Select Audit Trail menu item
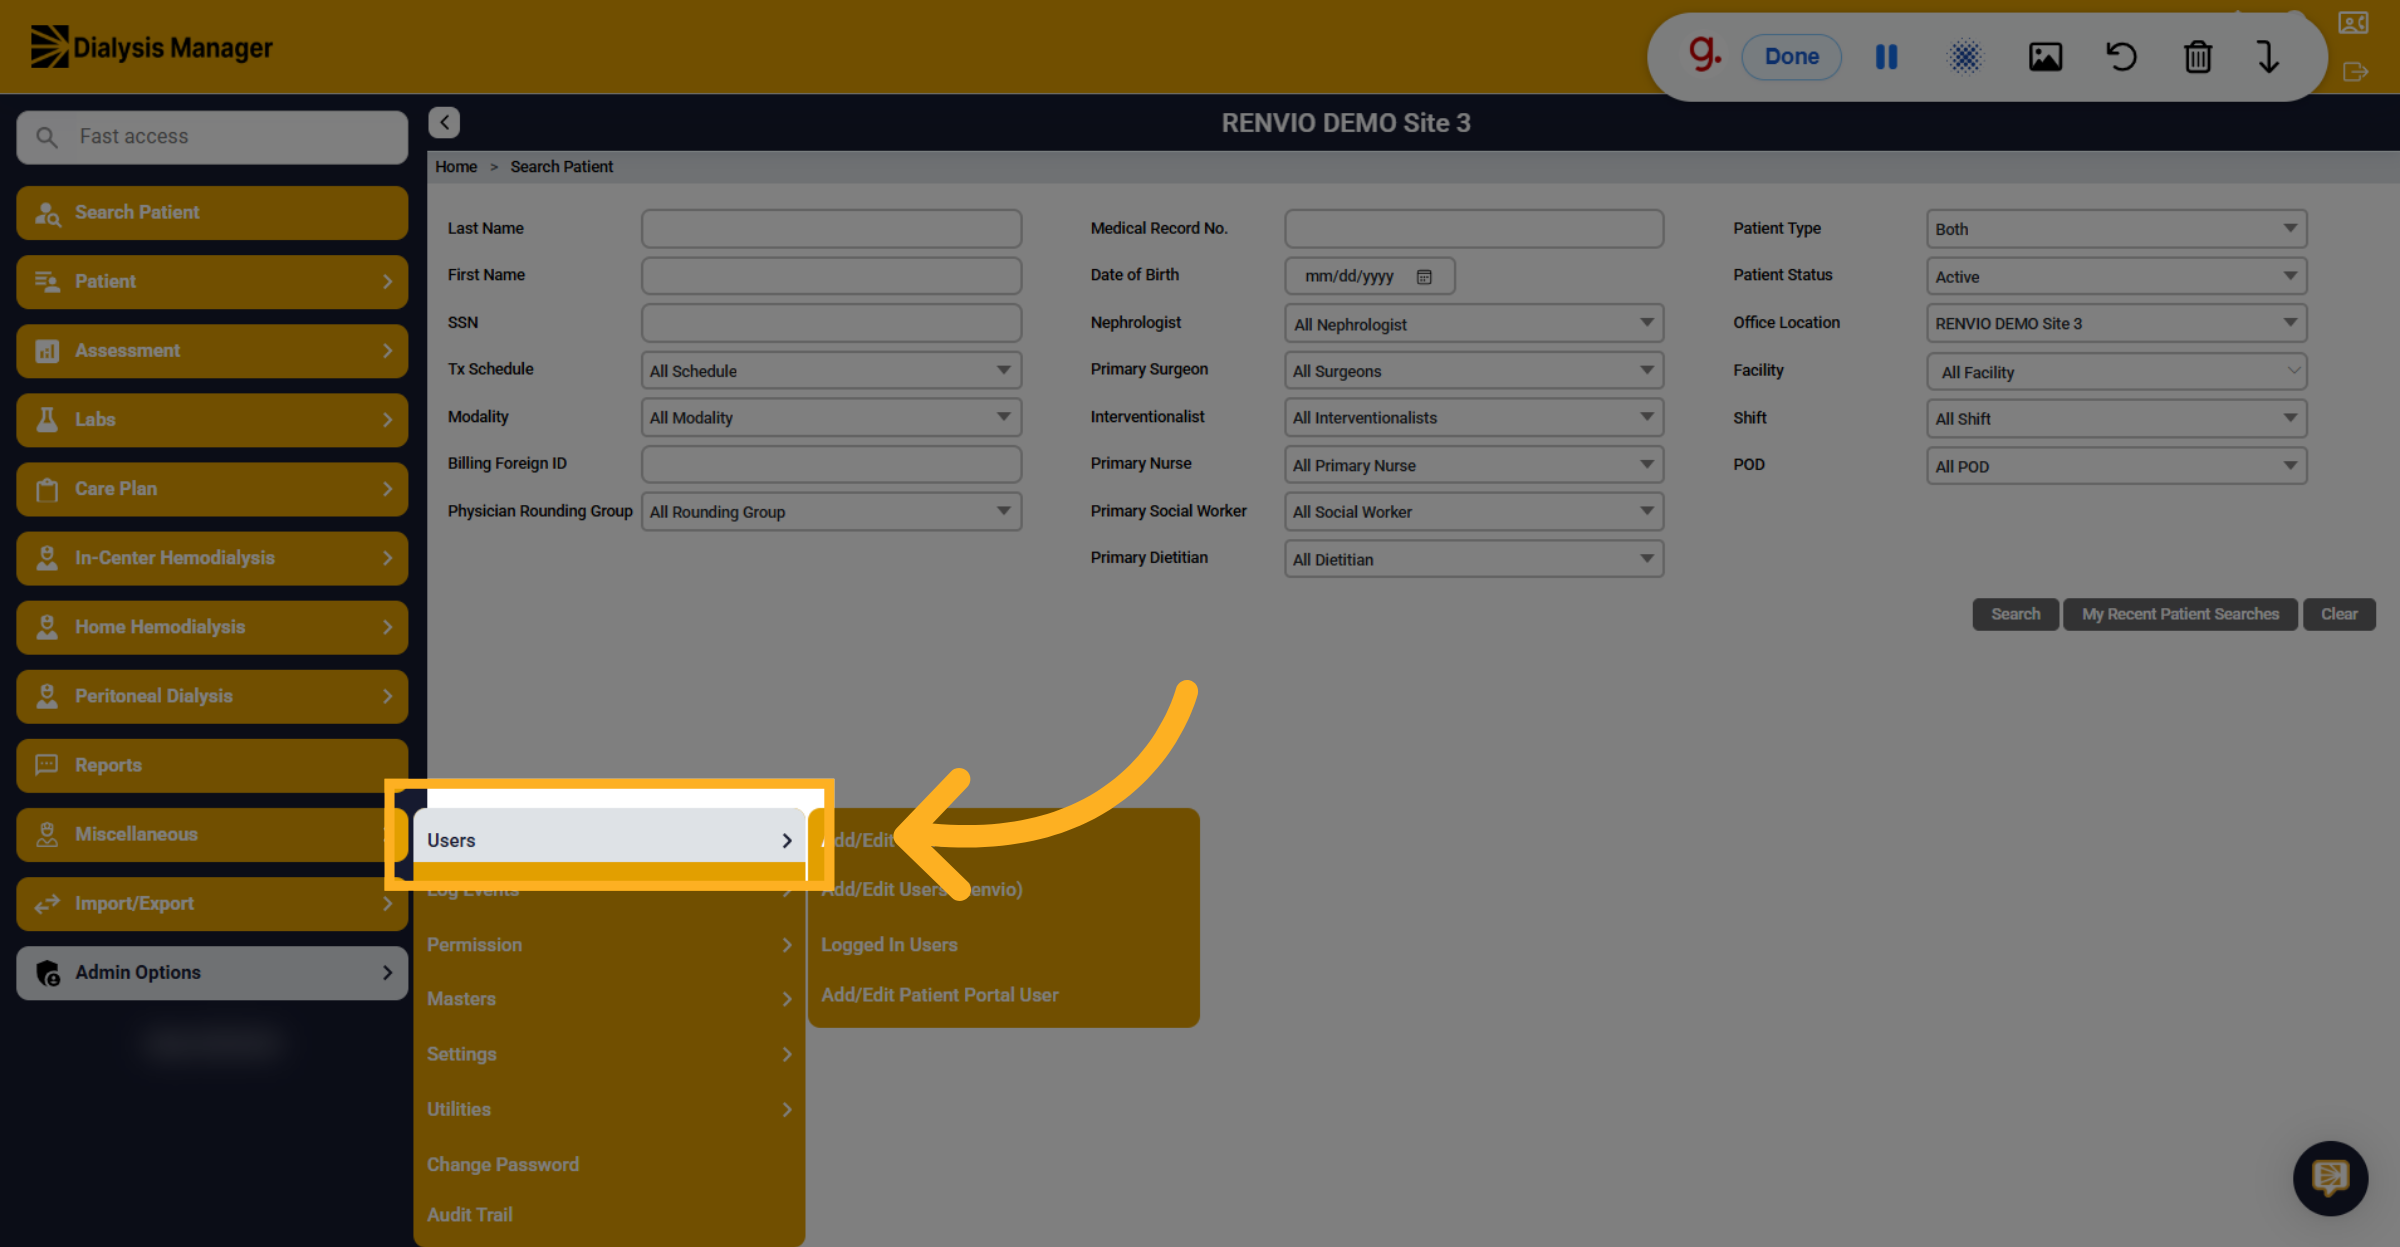This screenshot has height=1247, width=2400. coord(470,1215)
